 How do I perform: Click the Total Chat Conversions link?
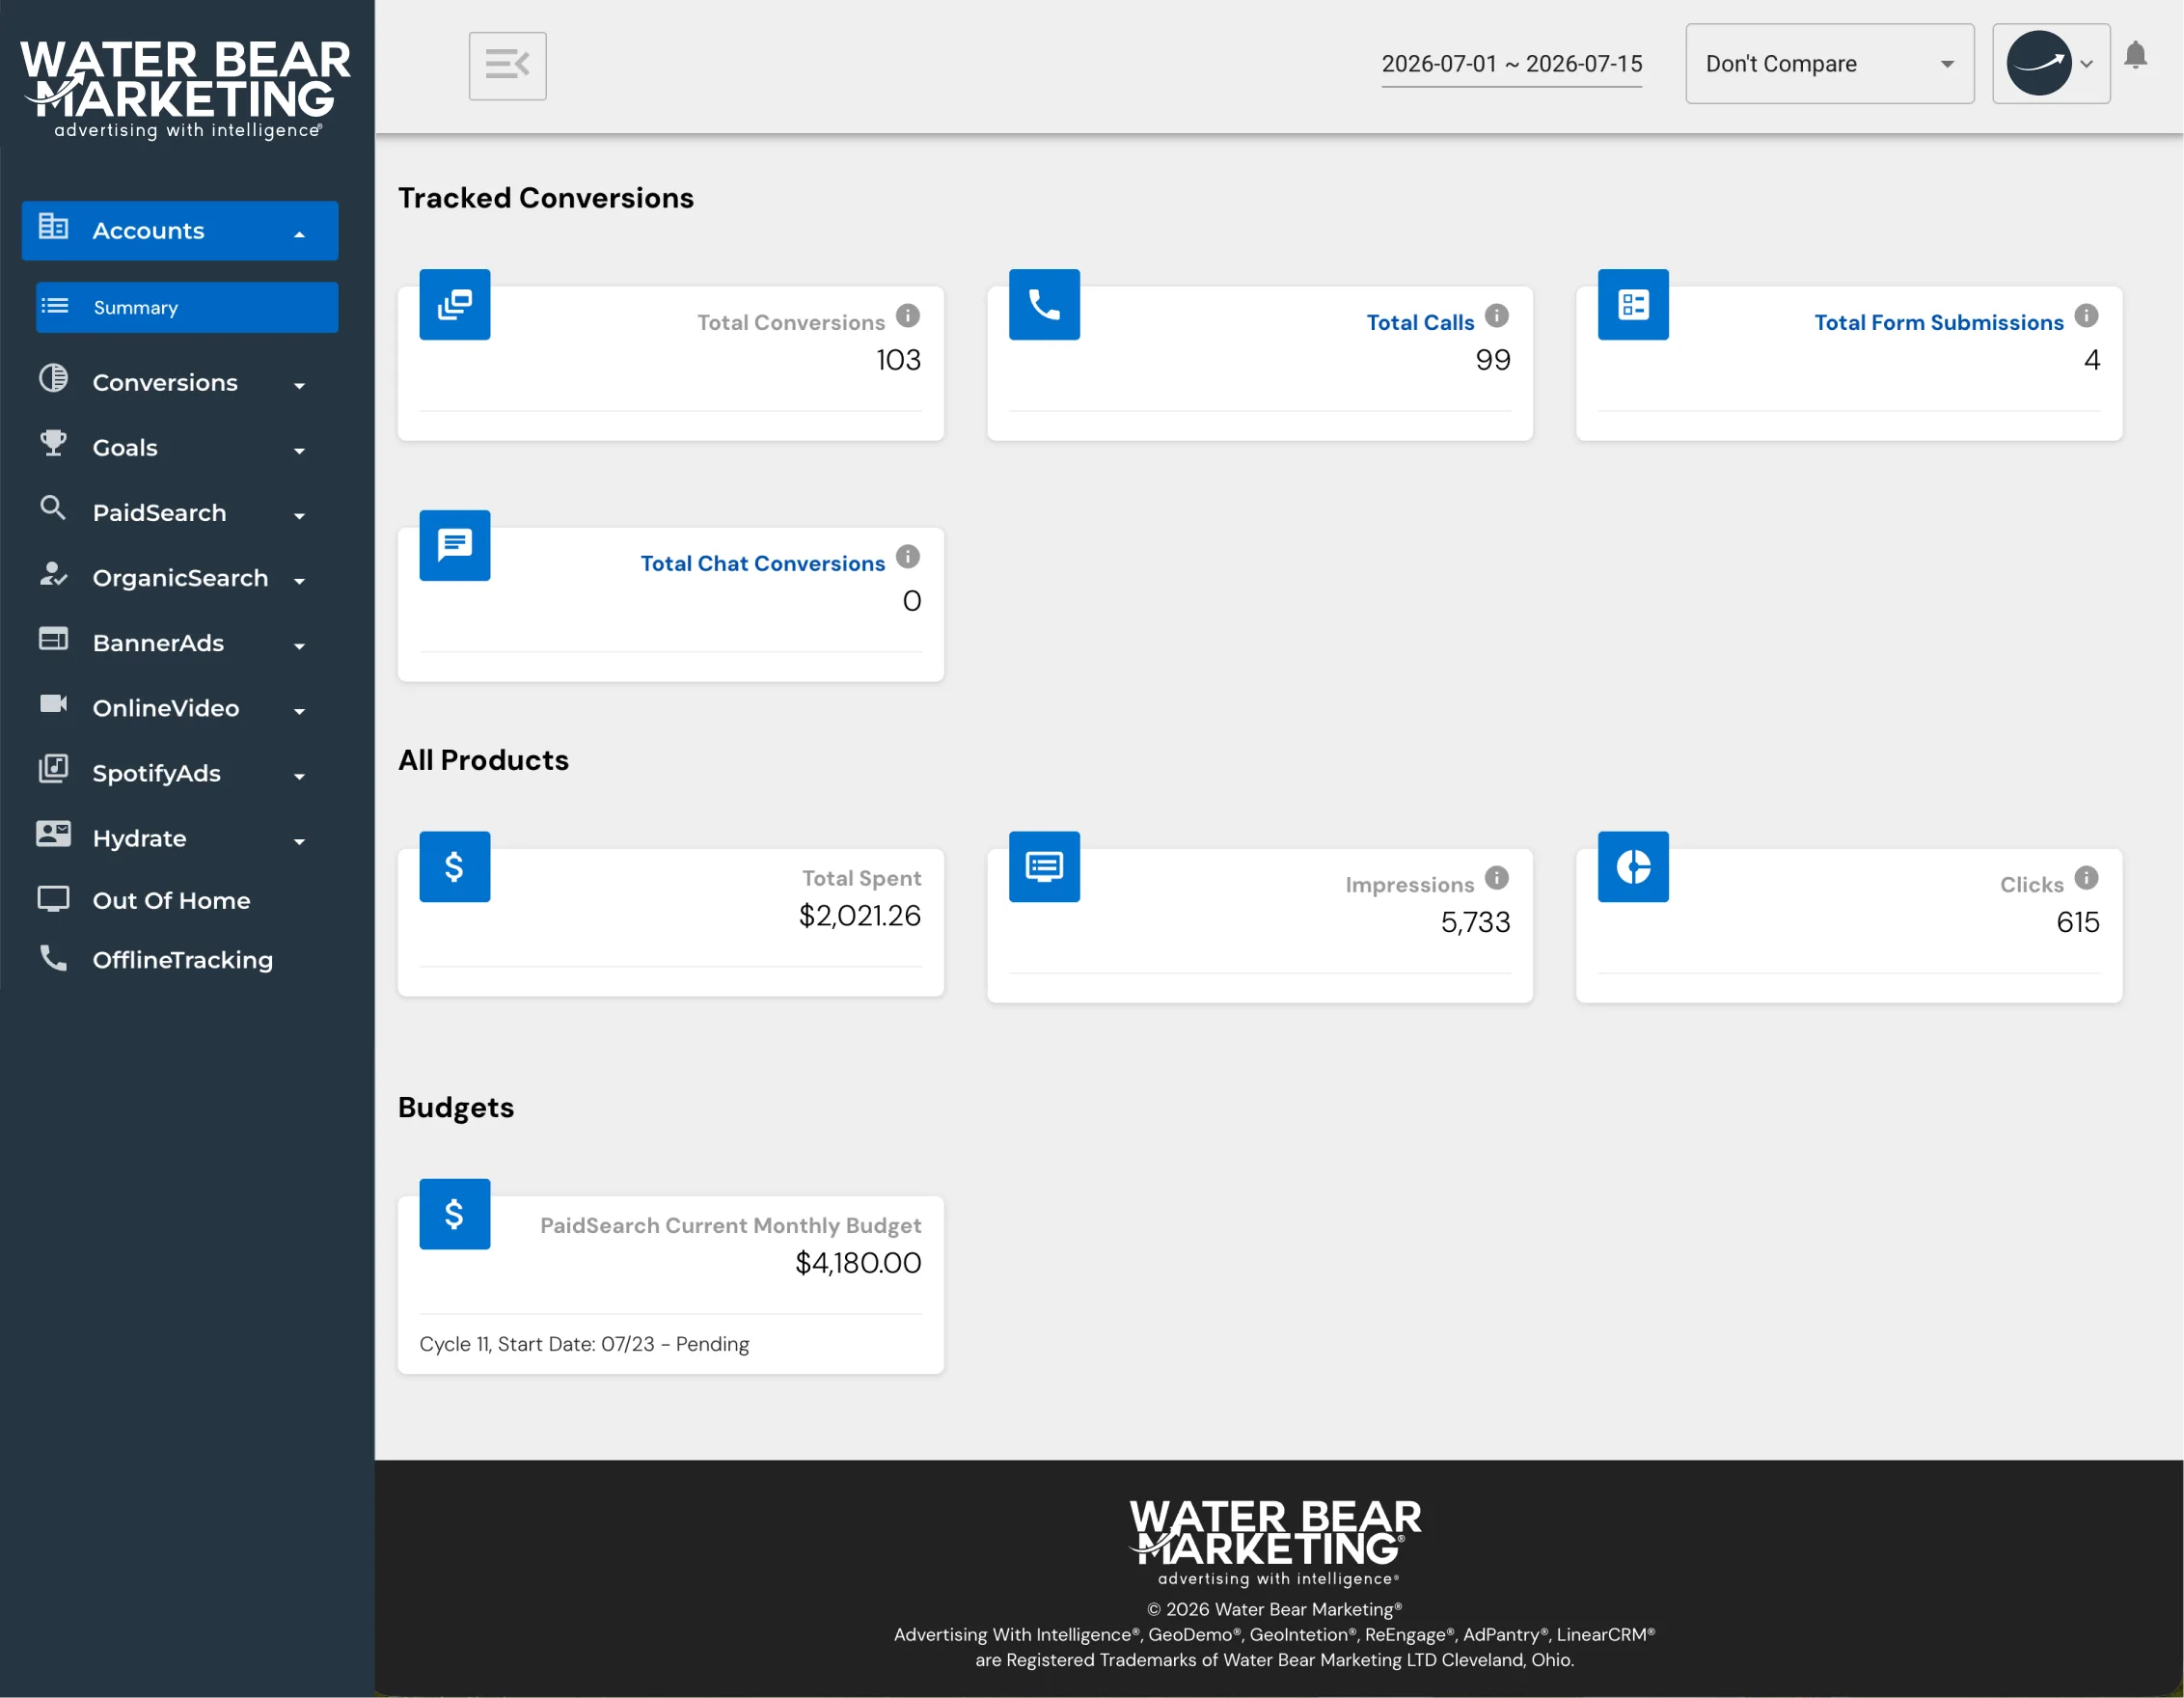pyautogui.click(x=762, y=564)
